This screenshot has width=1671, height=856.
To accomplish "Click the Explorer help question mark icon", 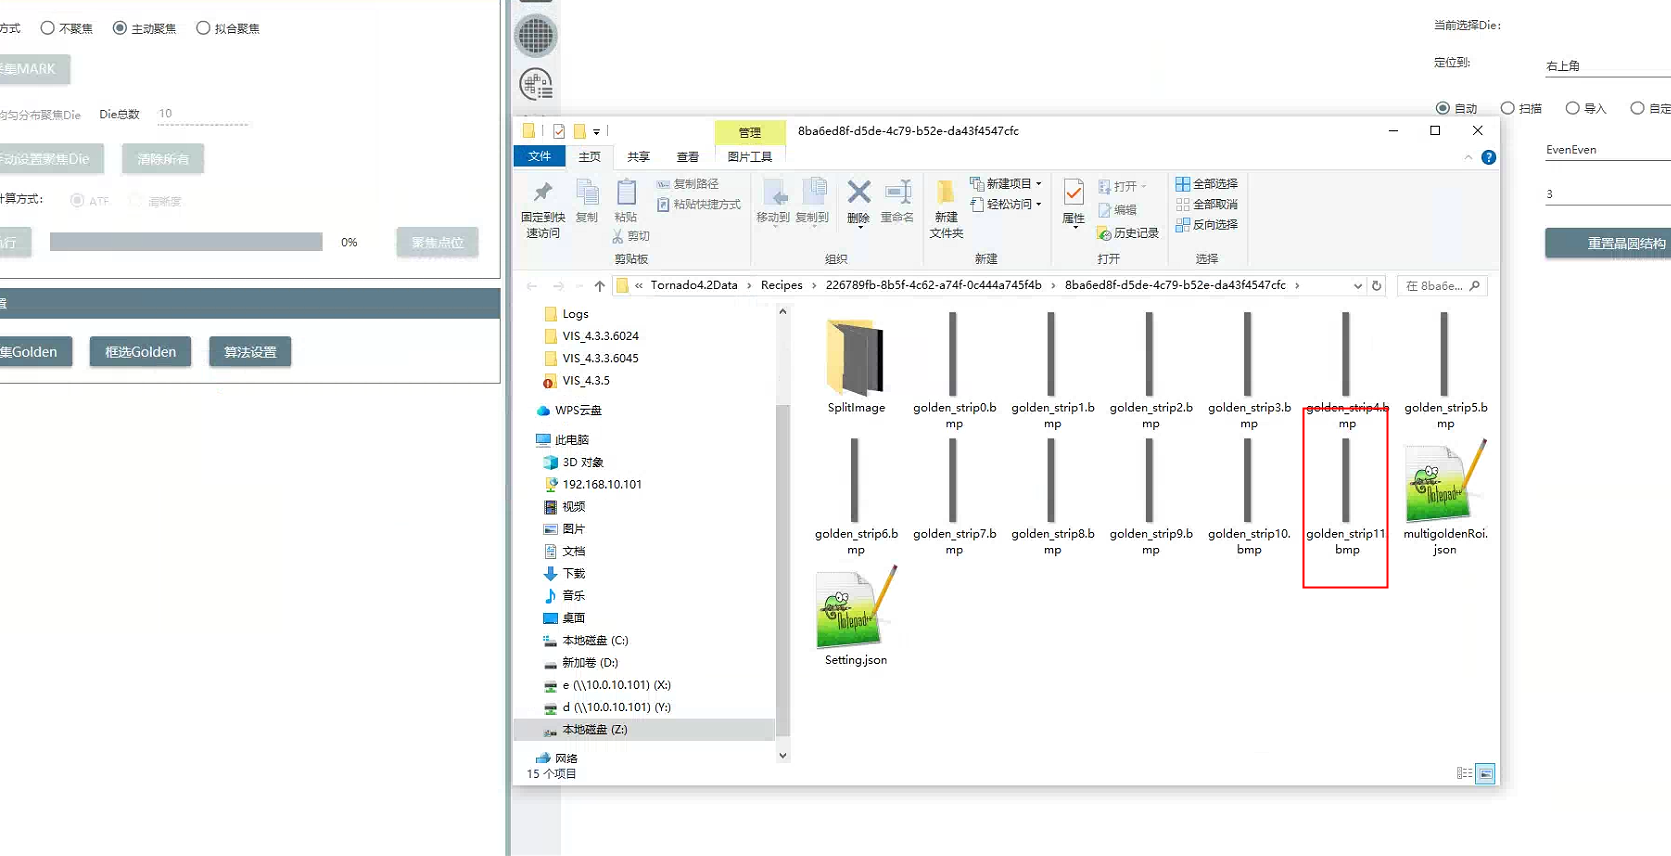I will (x=1488, y=157).
